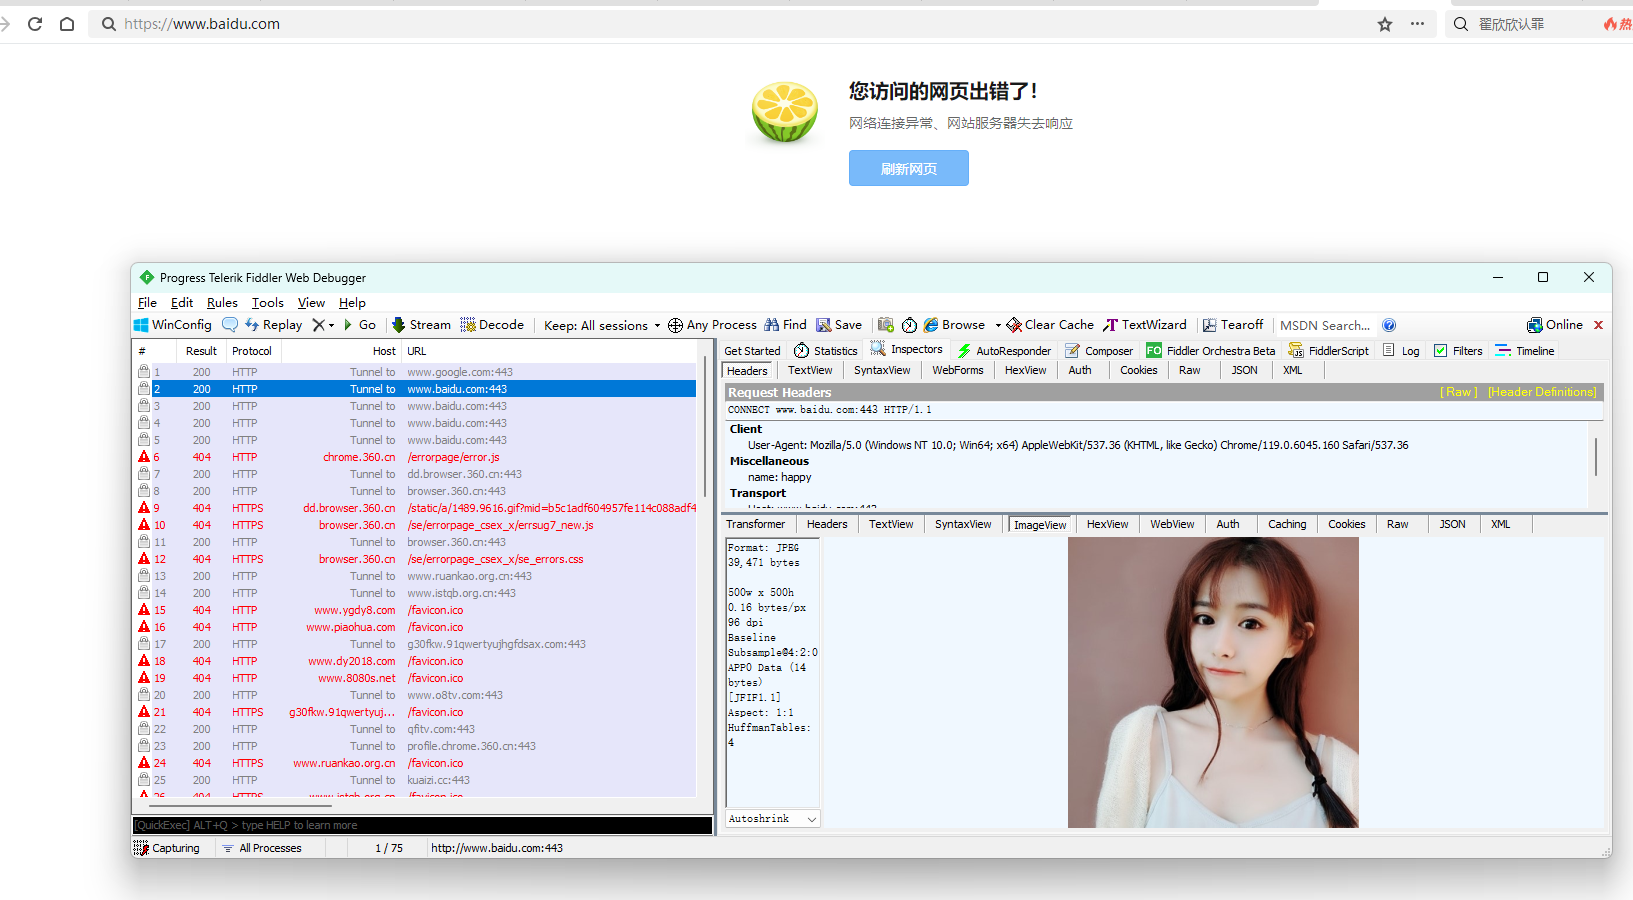The width and height of the screenshot is (1633, 900).
Task: Select session 15 www.ygdy8.com favicon
Action: pyautogui.click(x=415, y=610)
